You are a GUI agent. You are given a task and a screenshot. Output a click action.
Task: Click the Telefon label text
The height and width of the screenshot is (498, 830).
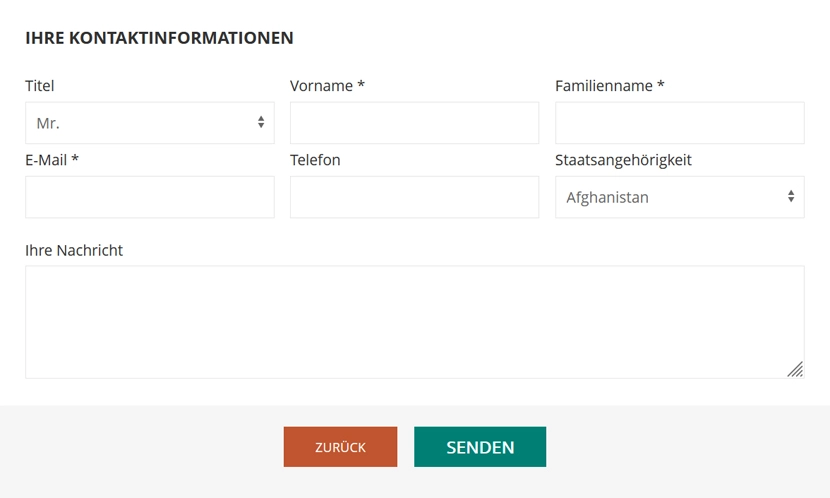point(315,160)
